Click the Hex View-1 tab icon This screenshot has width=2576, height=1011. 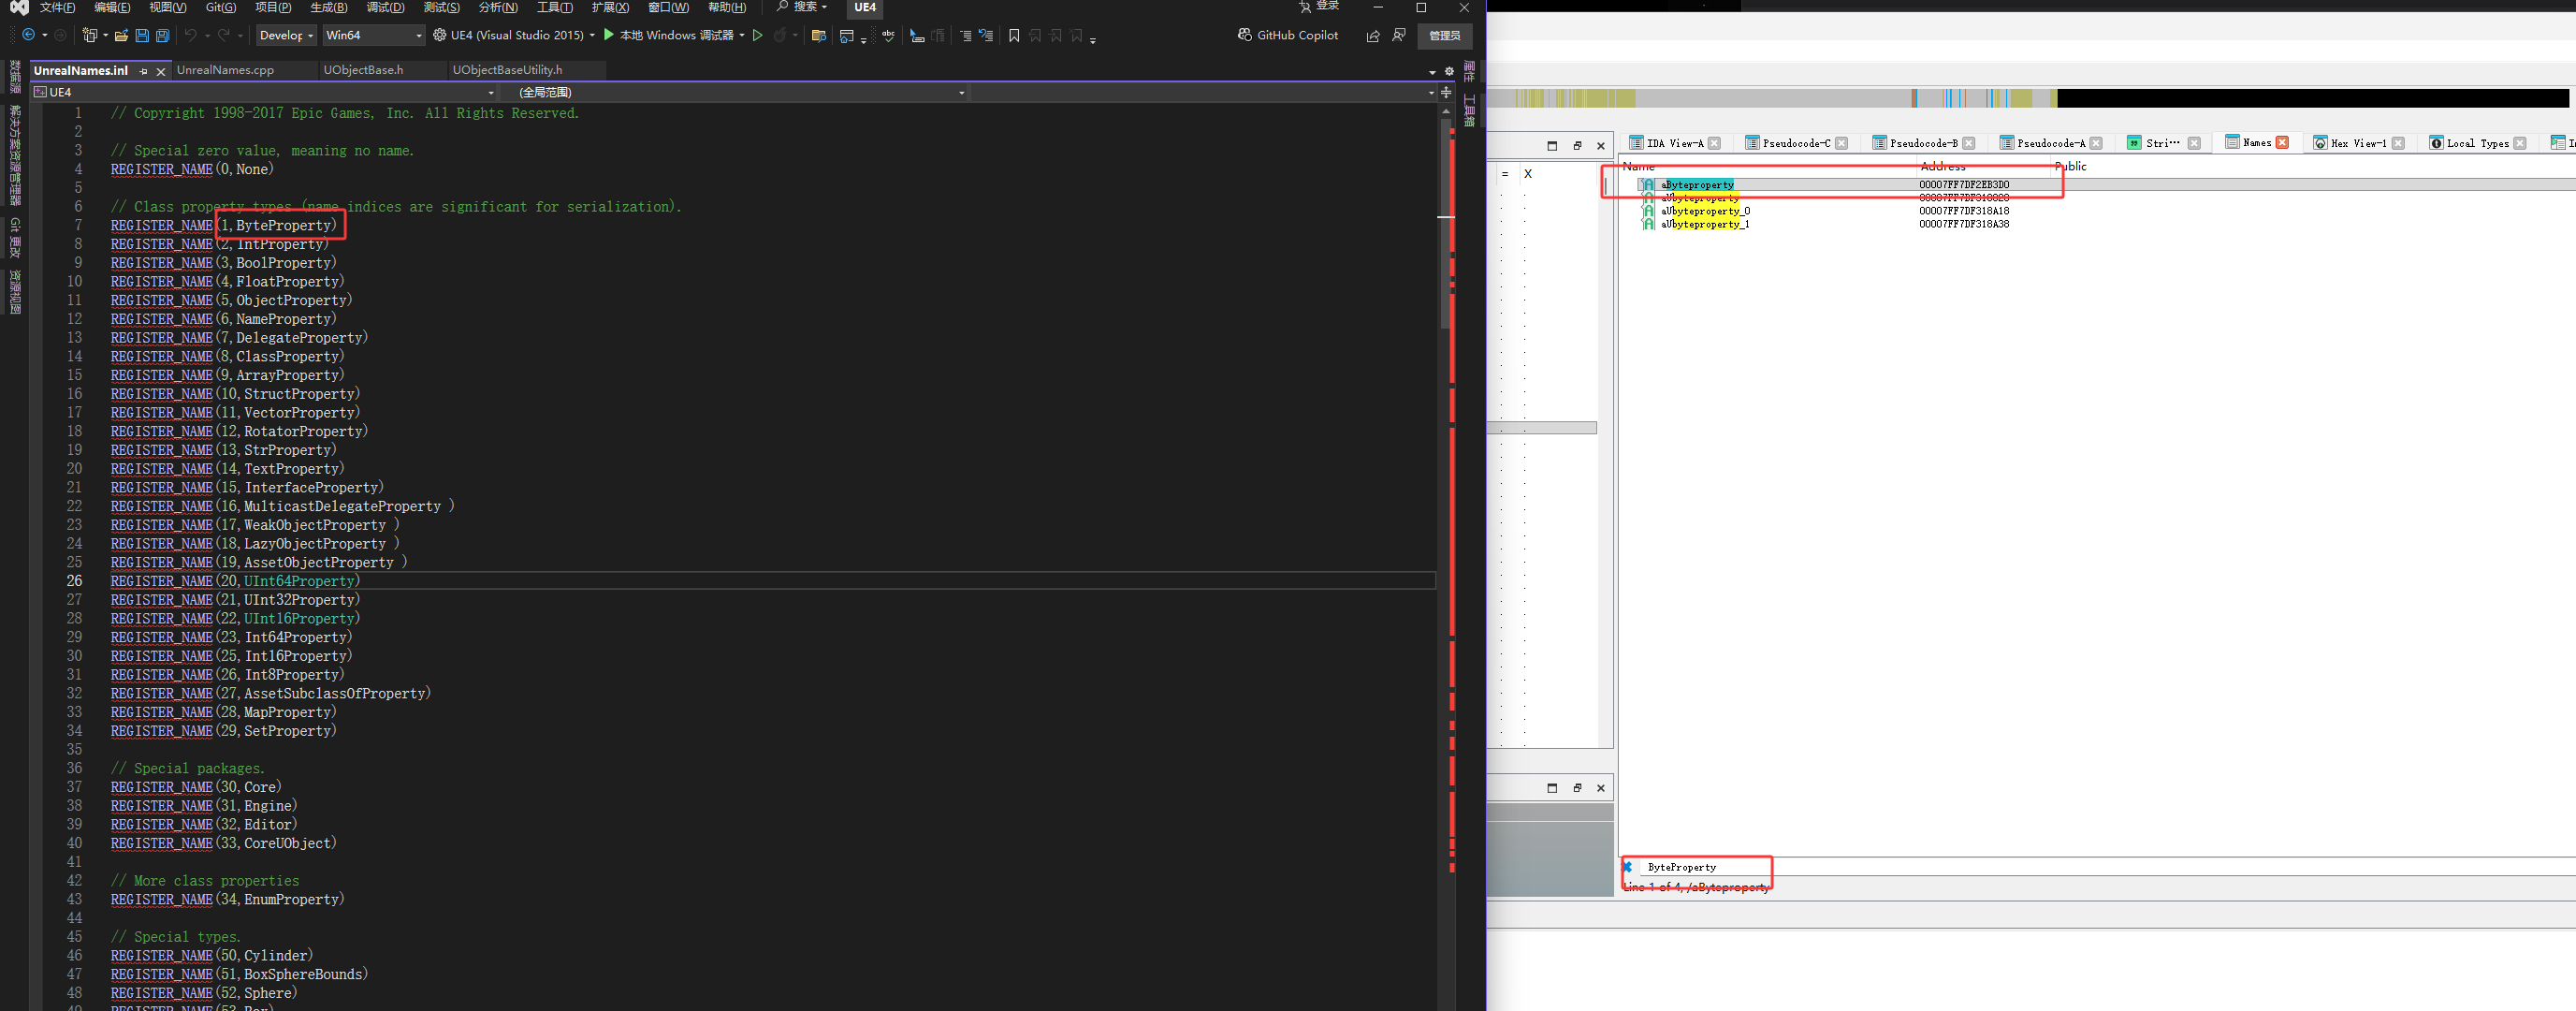2319,143
